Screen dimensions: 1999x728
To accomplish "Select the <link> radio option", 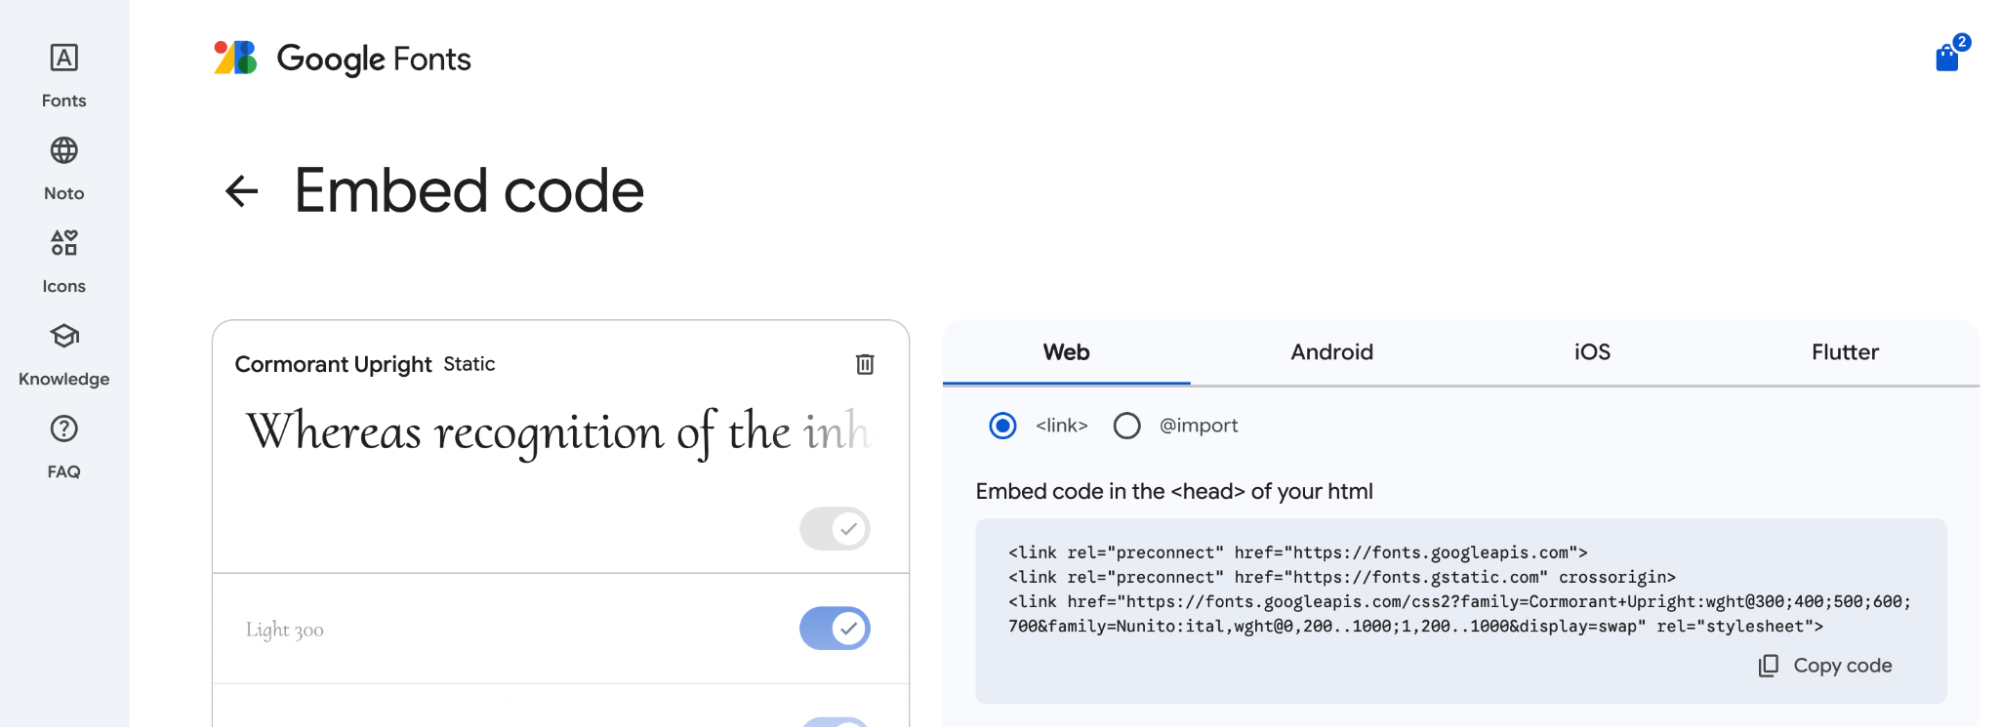I will 1002,426.
